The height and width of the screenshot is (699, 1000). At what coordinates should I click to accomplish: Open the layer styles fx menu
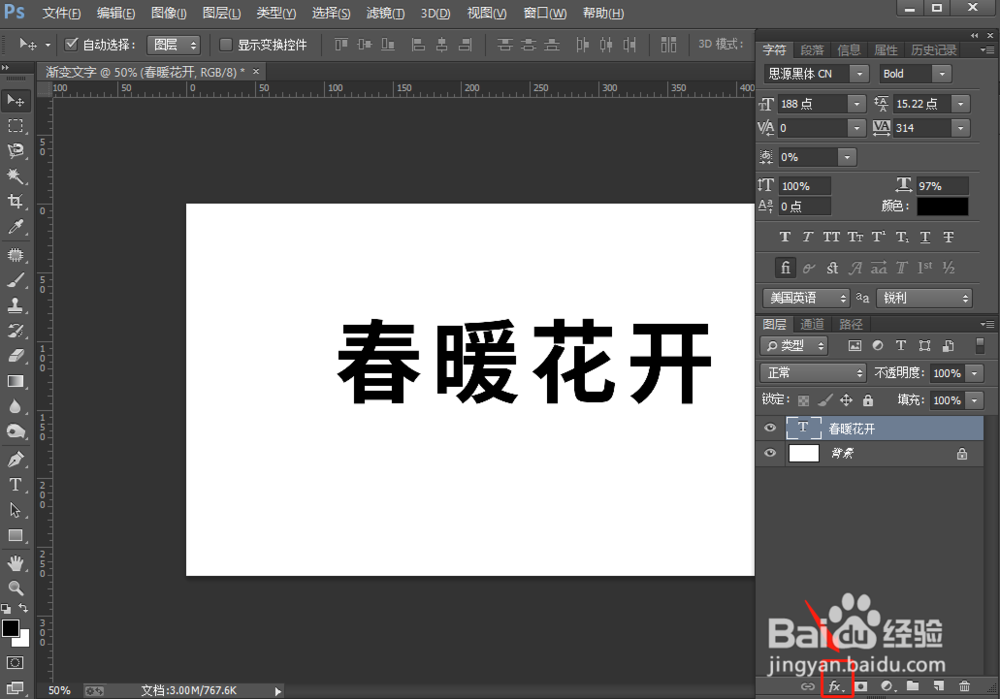(x=835, y=687)
